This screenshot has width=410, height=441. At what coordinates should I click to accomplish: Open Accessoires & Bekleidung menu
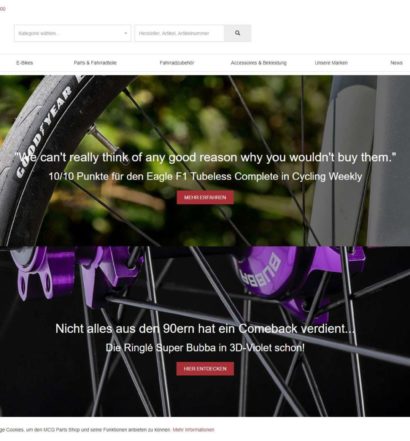(x=259, y=63)
